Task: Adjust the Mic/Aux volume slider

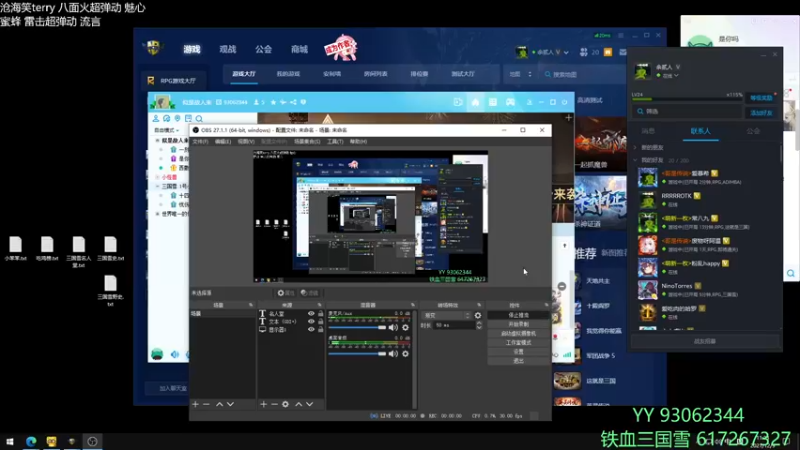Action: point(357,328)
